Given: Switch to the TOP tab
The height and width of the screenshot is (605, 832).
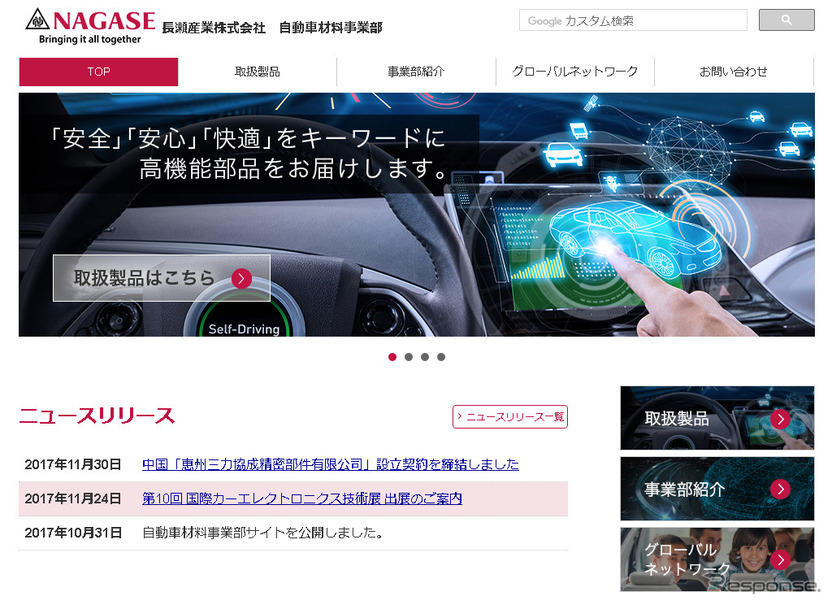Looking at the screenshot, I should [x=98, y=71].
